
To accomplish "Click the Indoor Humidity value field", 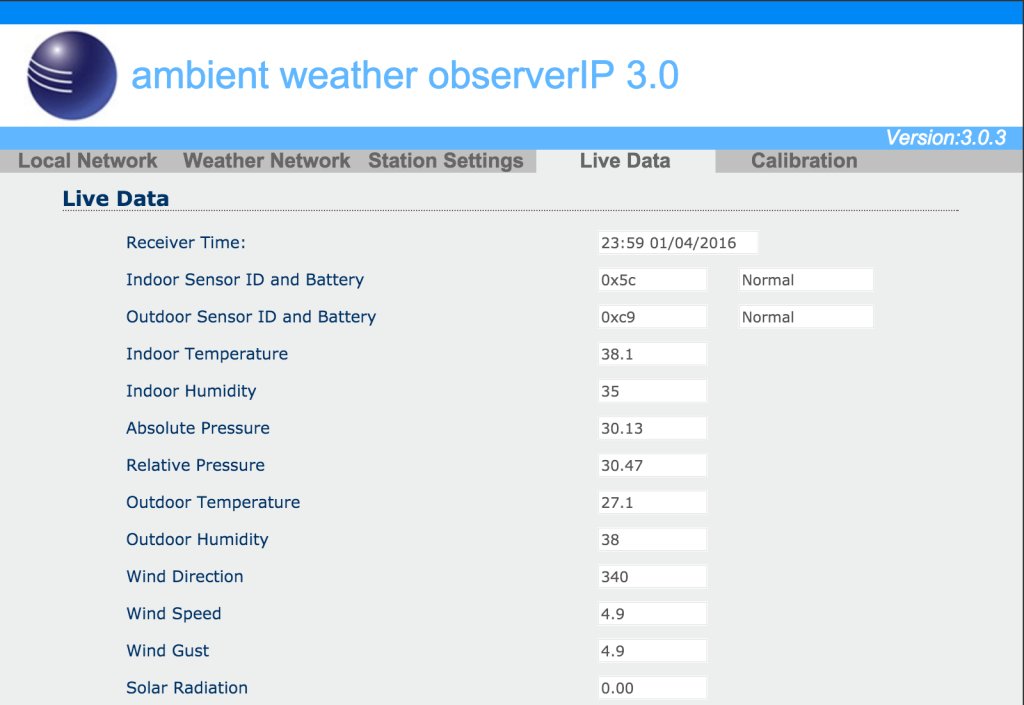I will pyautogui.click(x=652, y=391).
